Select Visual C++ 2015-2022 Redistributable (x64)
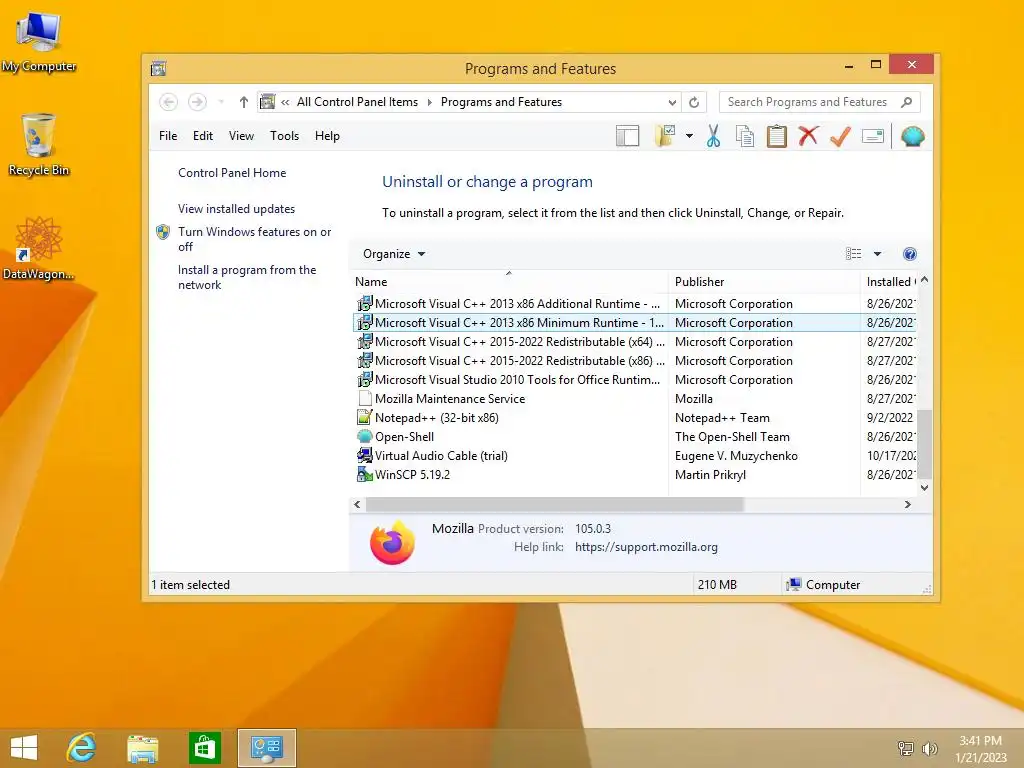The width and height of the screenshot is (1024, 768). click(634, 342)
